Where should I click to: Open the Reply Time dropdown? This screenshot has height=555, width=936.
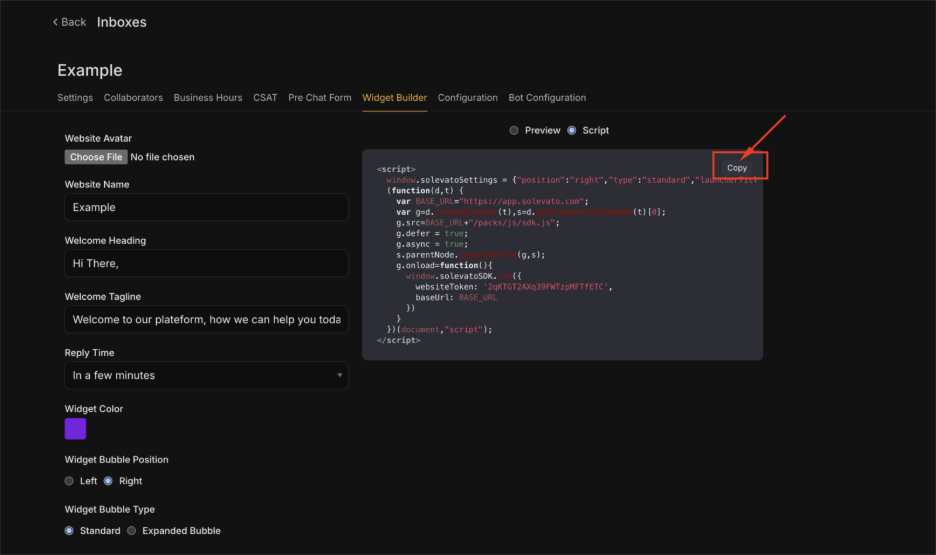click(x=206, y=375)
